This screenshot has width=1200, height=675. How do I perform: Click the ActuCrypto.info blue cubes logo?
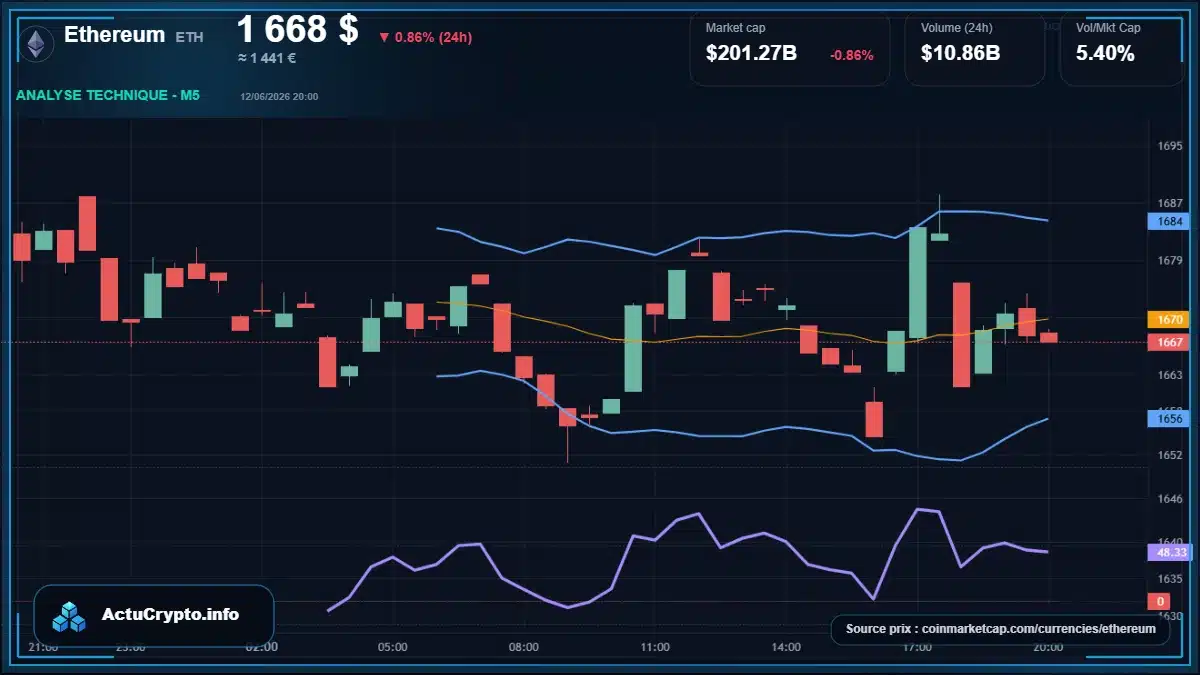click(x=71, y=616)
